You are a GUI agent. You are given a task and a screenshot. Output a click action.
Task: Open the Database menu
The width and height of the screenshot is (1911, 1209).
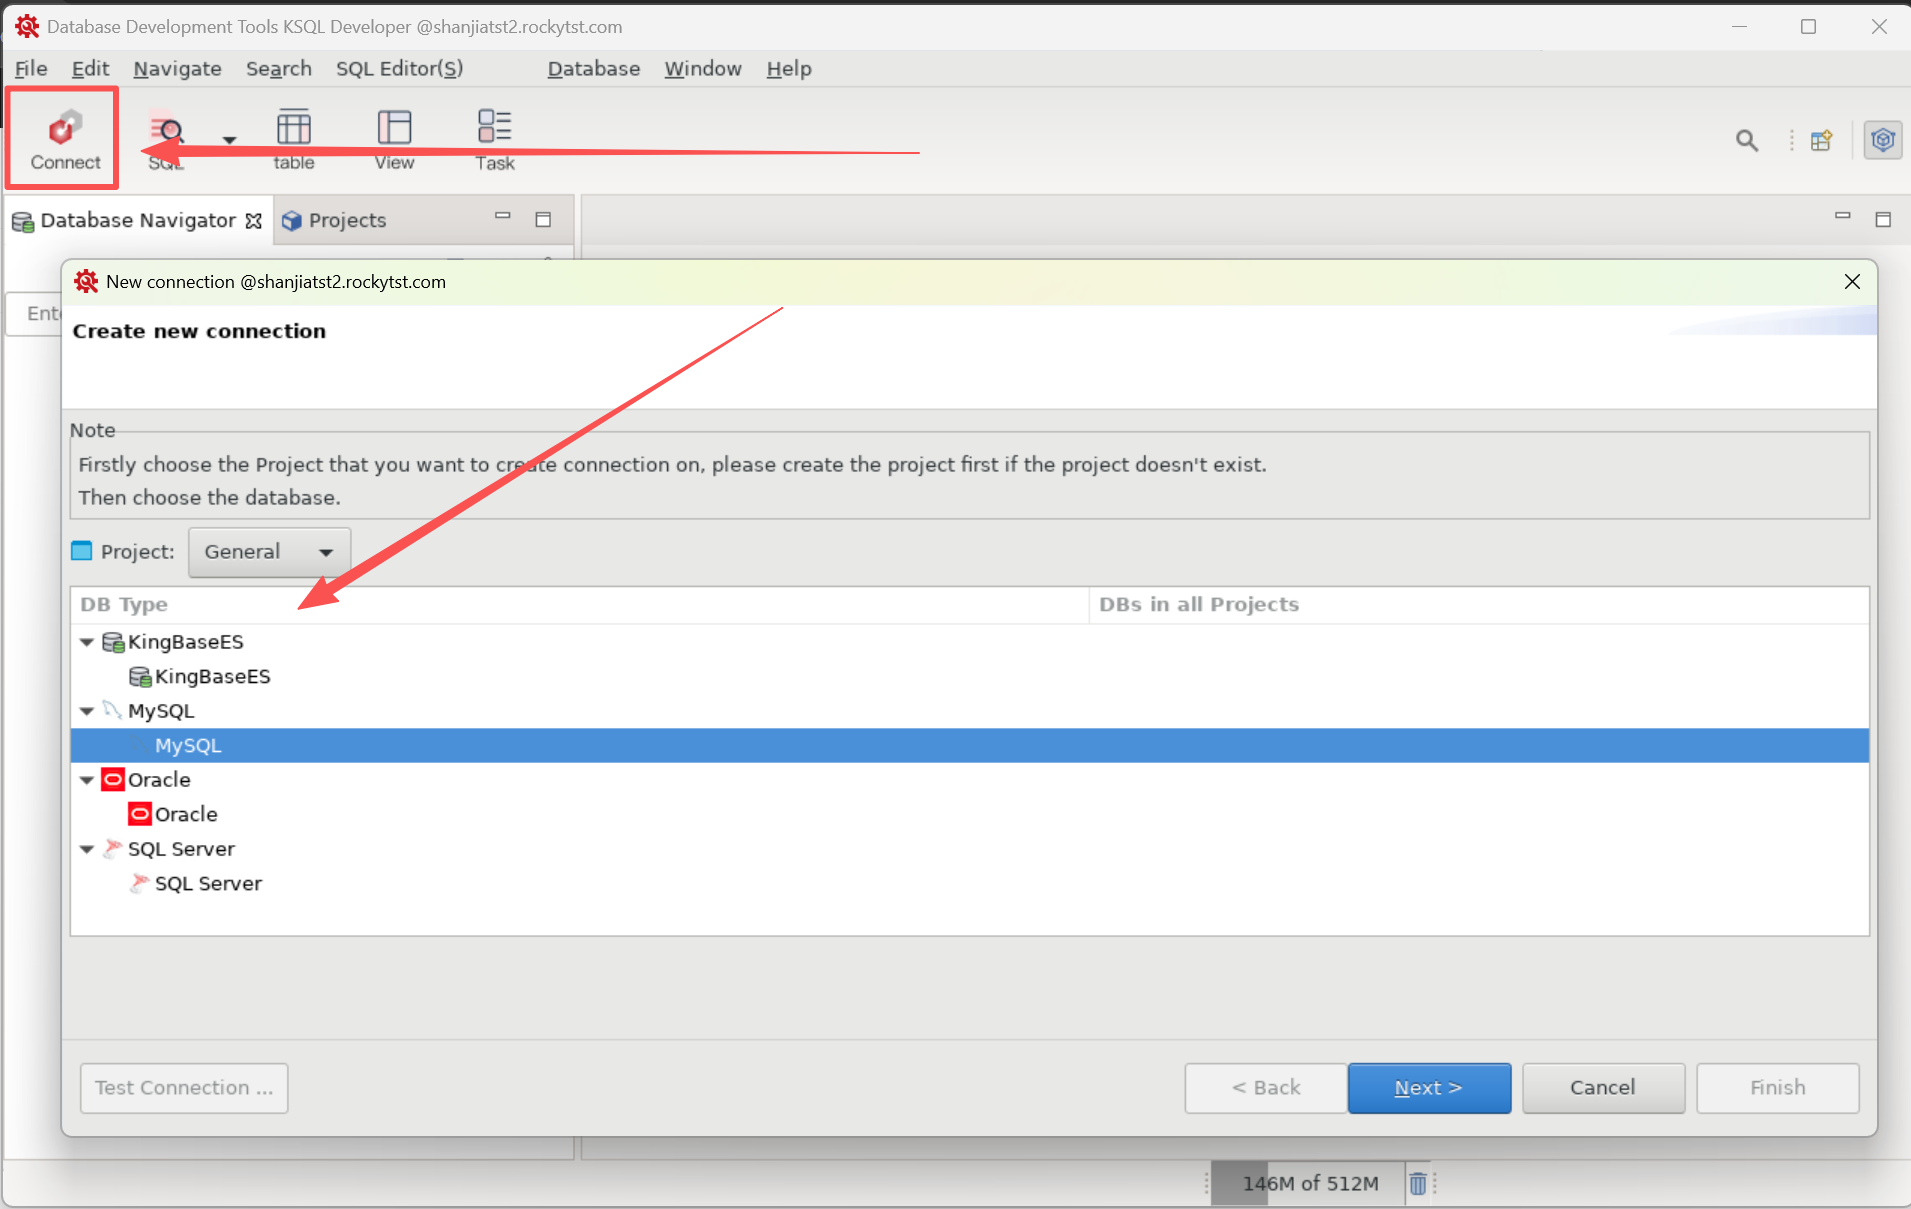pos(594,69)
